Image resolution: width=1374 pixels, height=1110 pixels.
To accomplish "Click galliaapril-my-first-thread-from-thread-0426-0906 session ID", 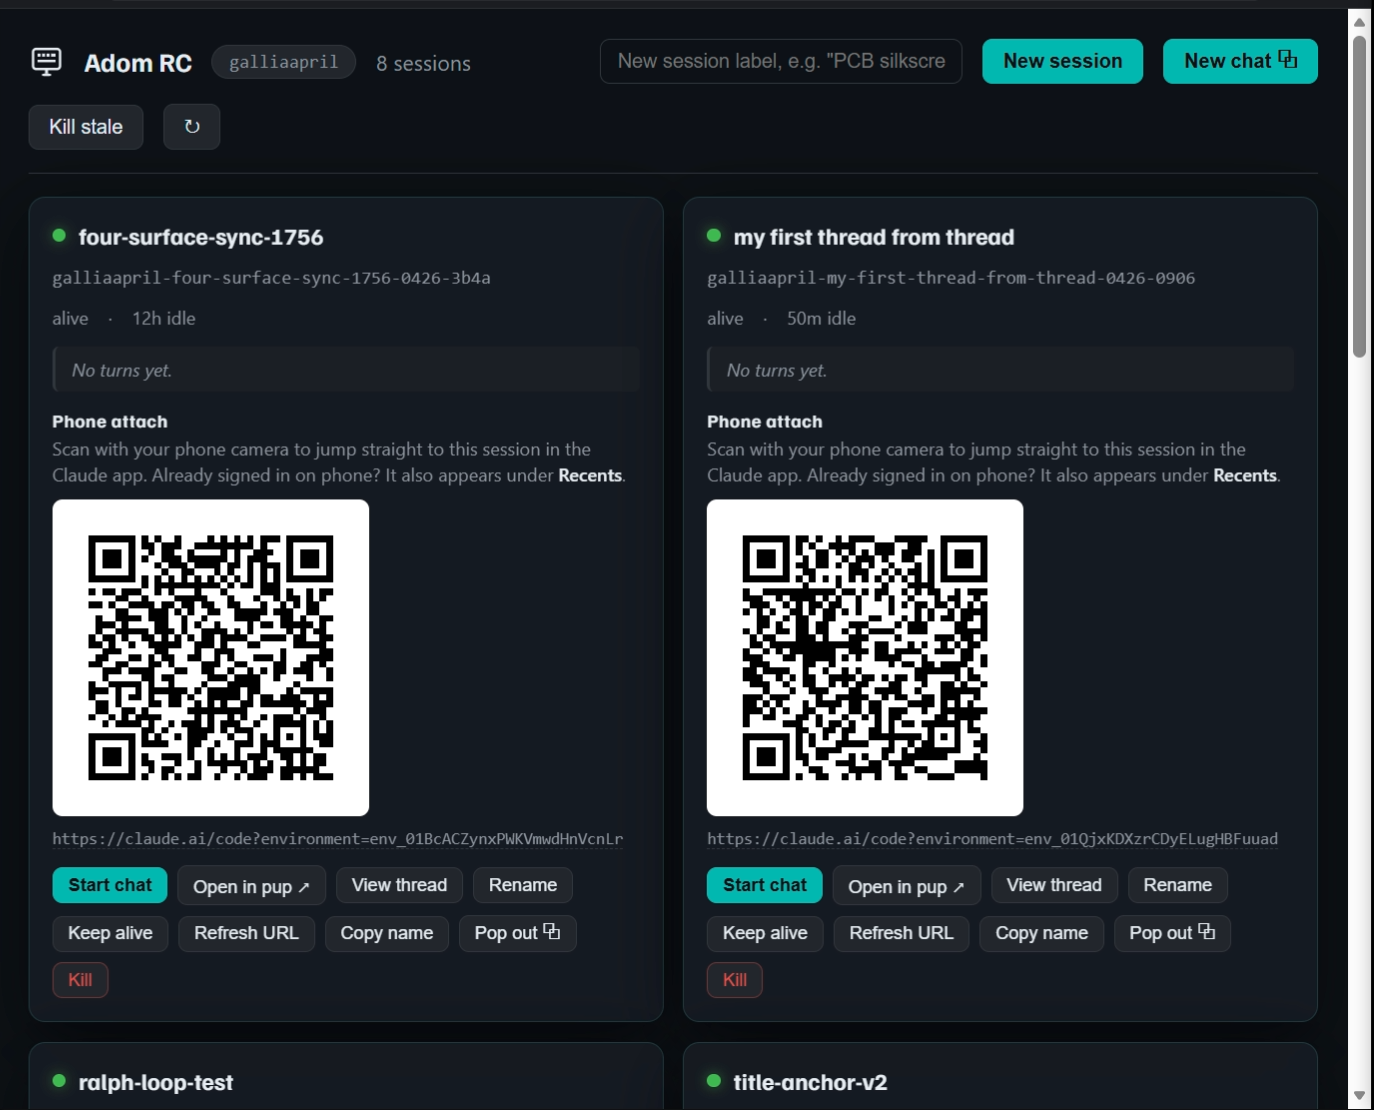I will click(x=951, y=278).
